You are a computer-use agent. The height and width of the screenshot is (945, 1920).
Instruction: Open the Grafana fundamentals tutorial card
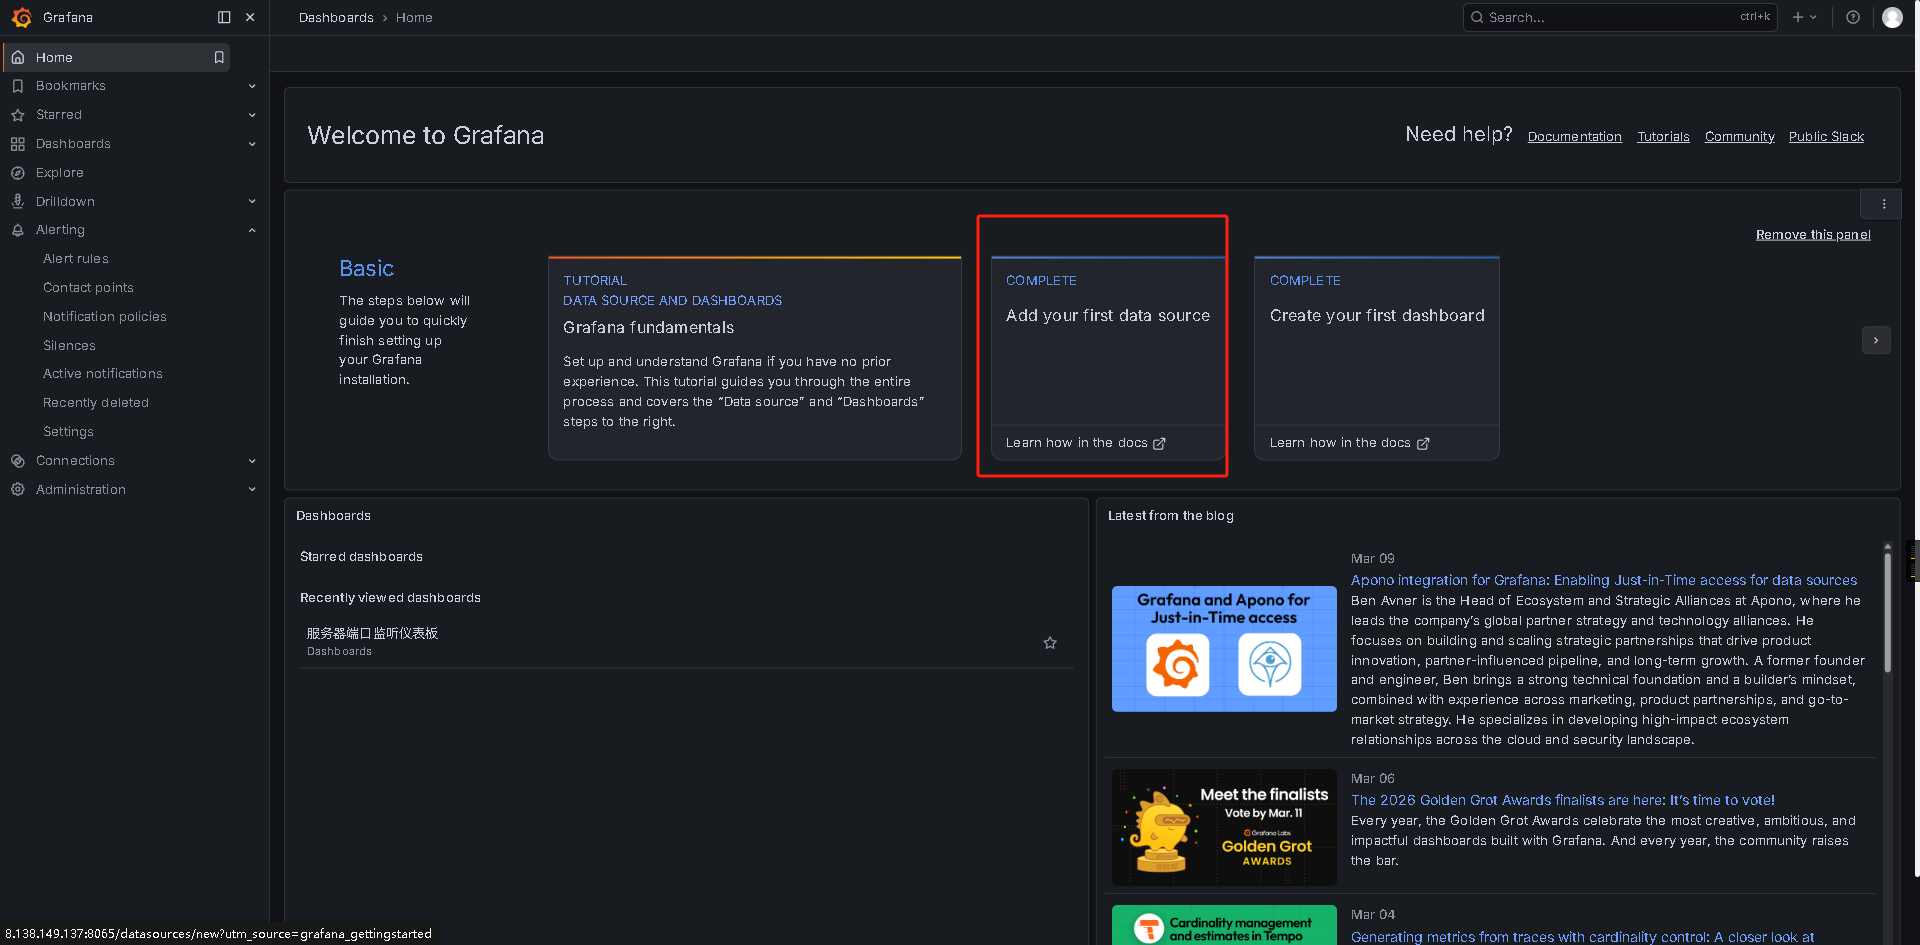coord(754,358)
